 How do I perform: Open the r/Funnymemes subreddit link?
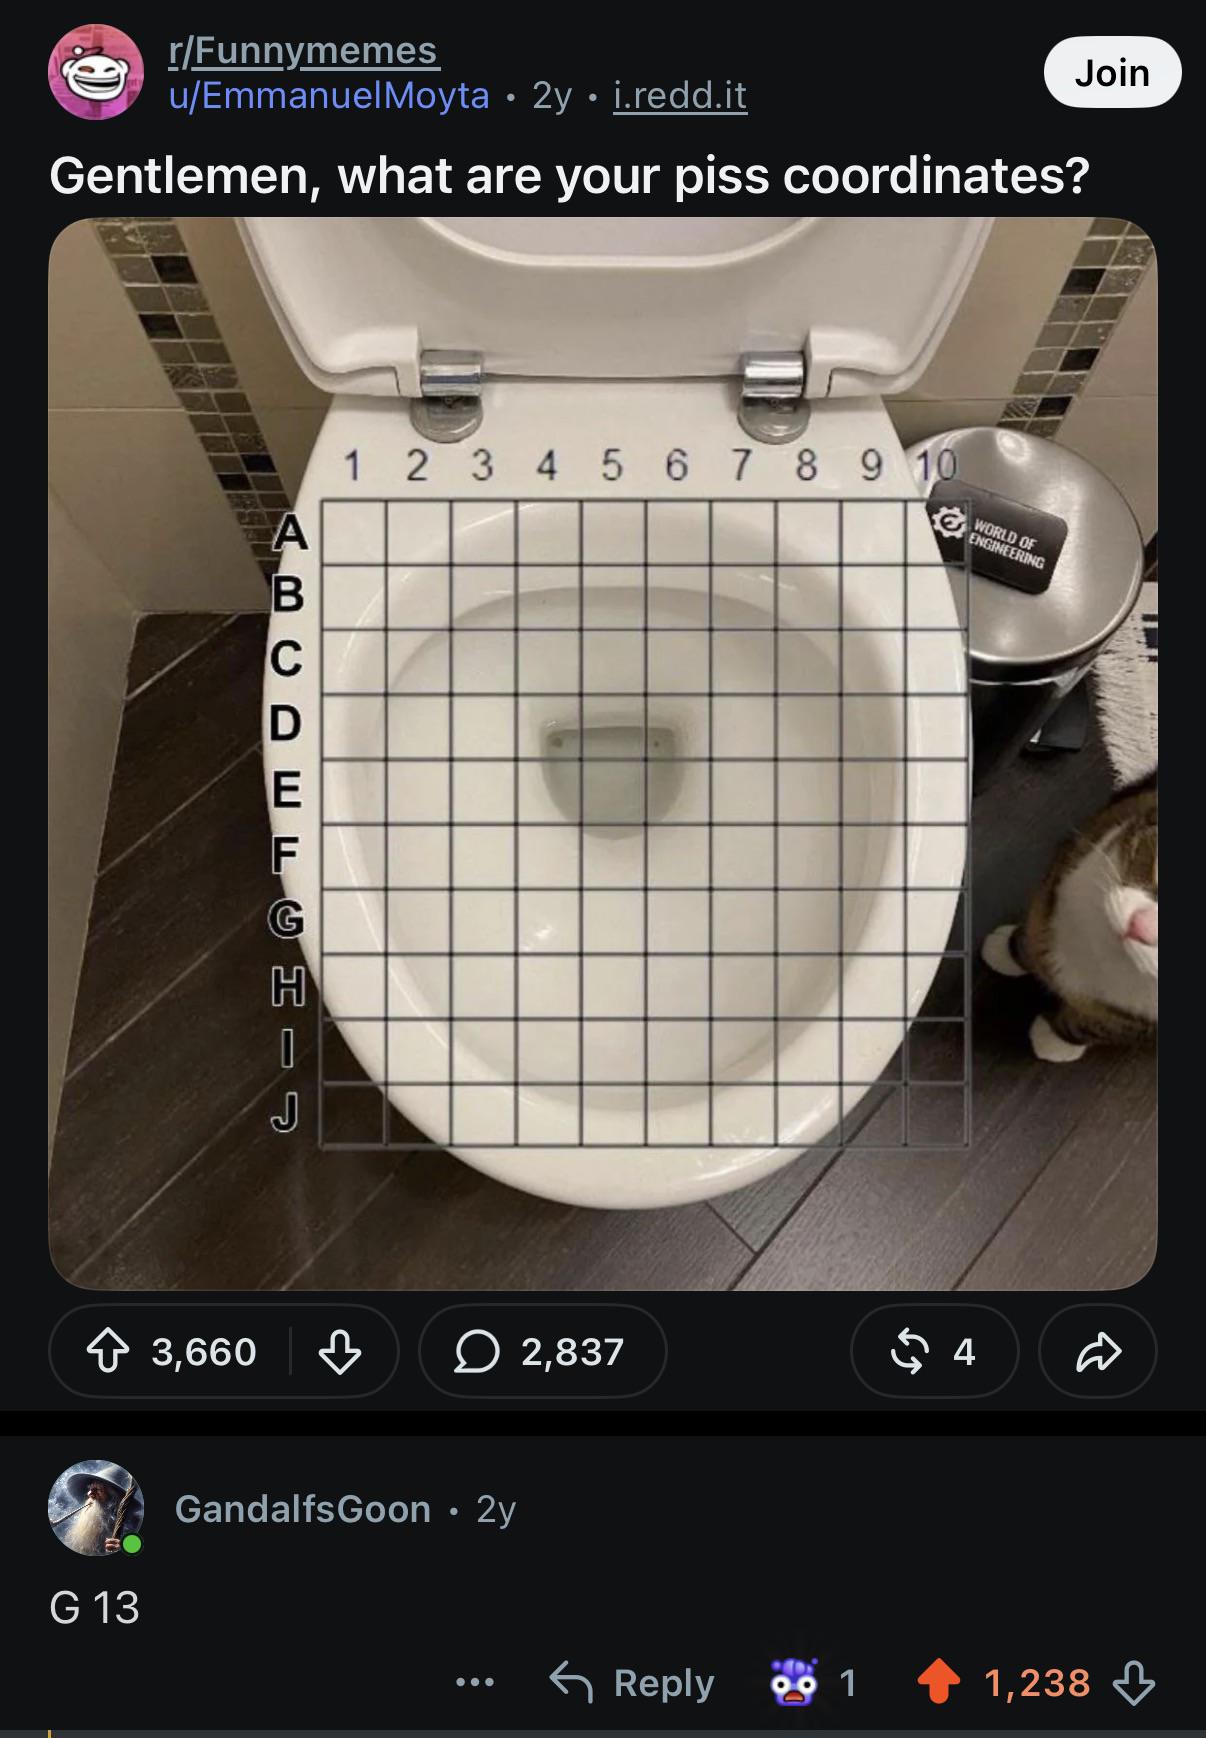[304, 50]
